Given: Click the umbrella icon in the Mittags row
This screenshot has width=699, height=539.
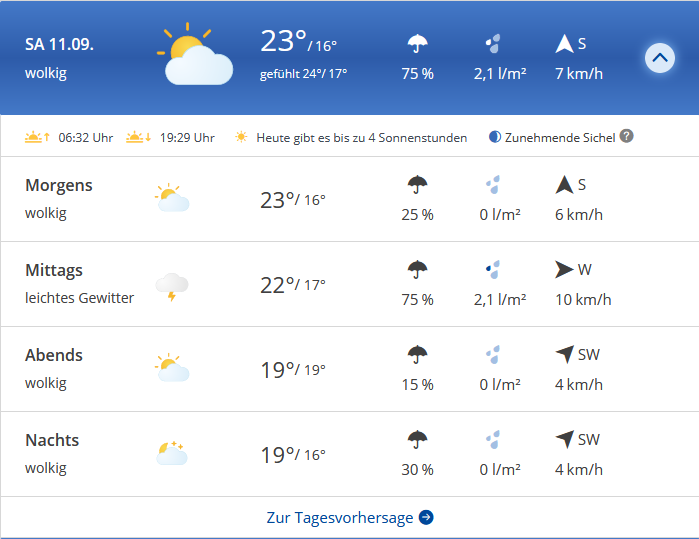Looking at the screenshot, I should pyautogui.click(x=417, y=270).
